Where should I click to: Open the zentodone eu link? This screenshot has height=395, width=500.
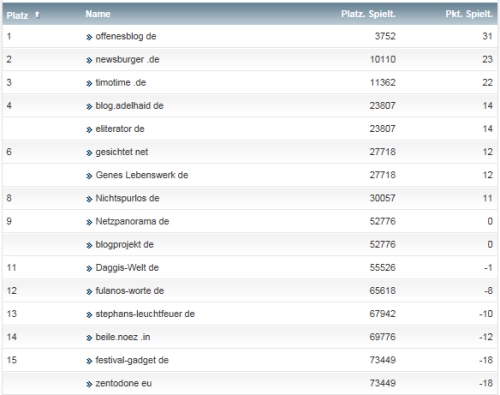(x=123, y=383)
